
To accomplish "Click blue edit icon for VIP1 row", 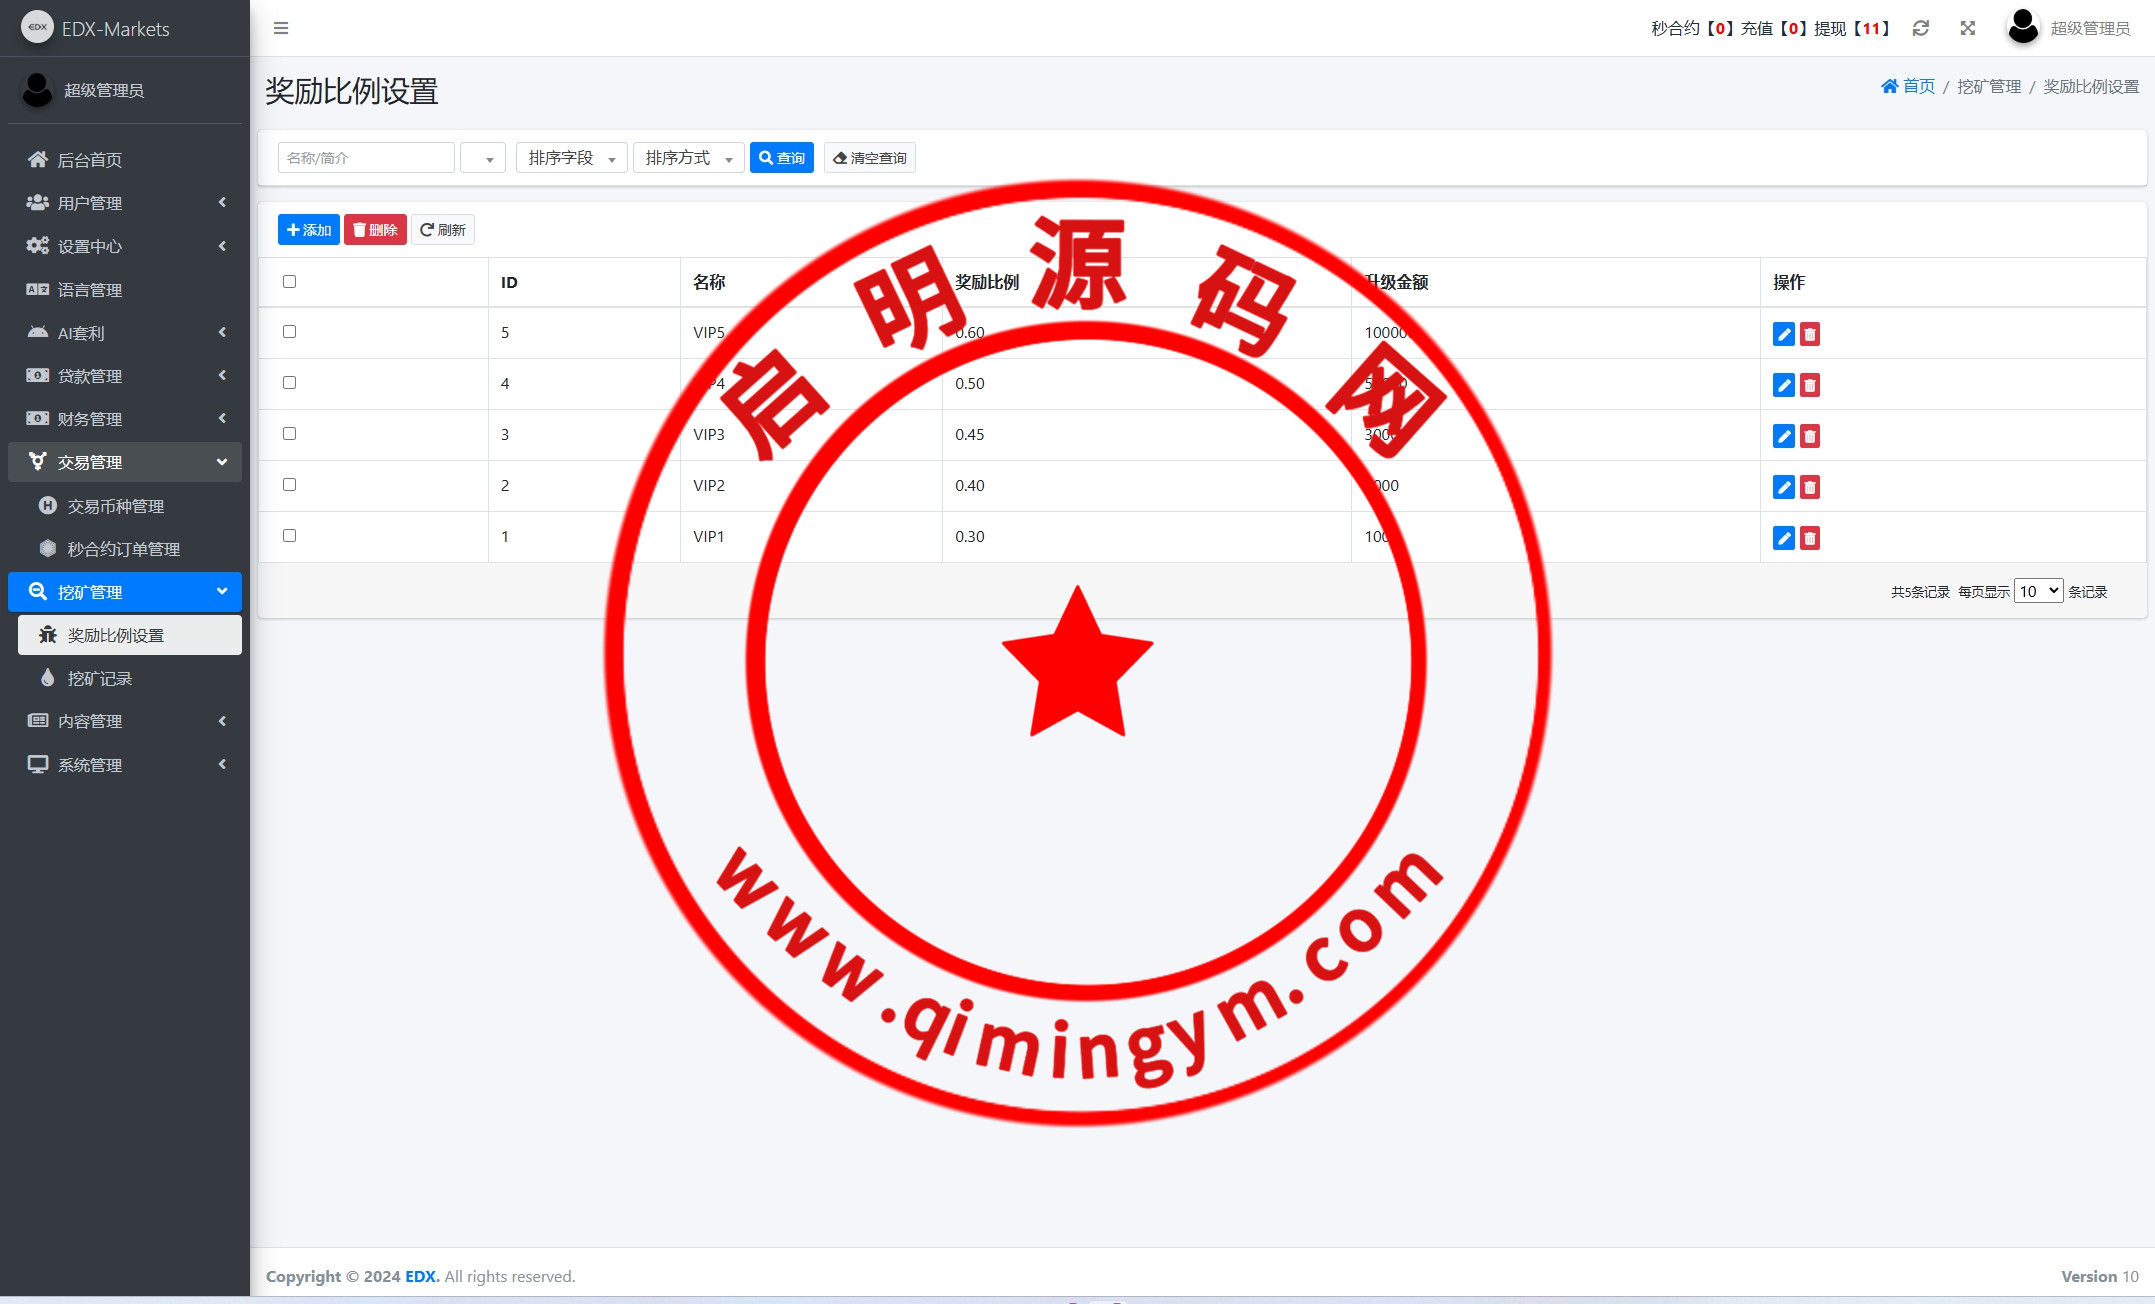I will pos(1783,538).
